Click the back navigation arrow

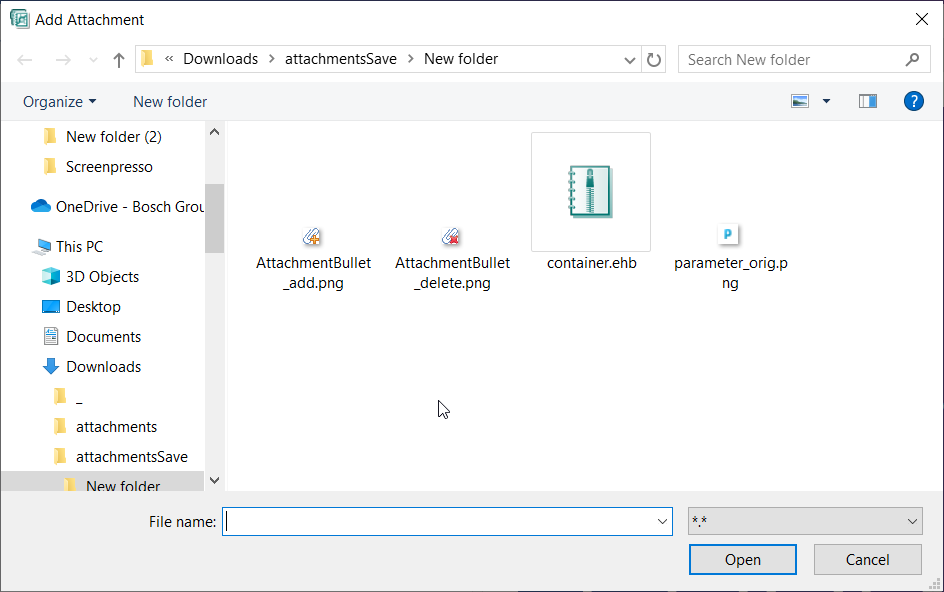coord(24,60)
